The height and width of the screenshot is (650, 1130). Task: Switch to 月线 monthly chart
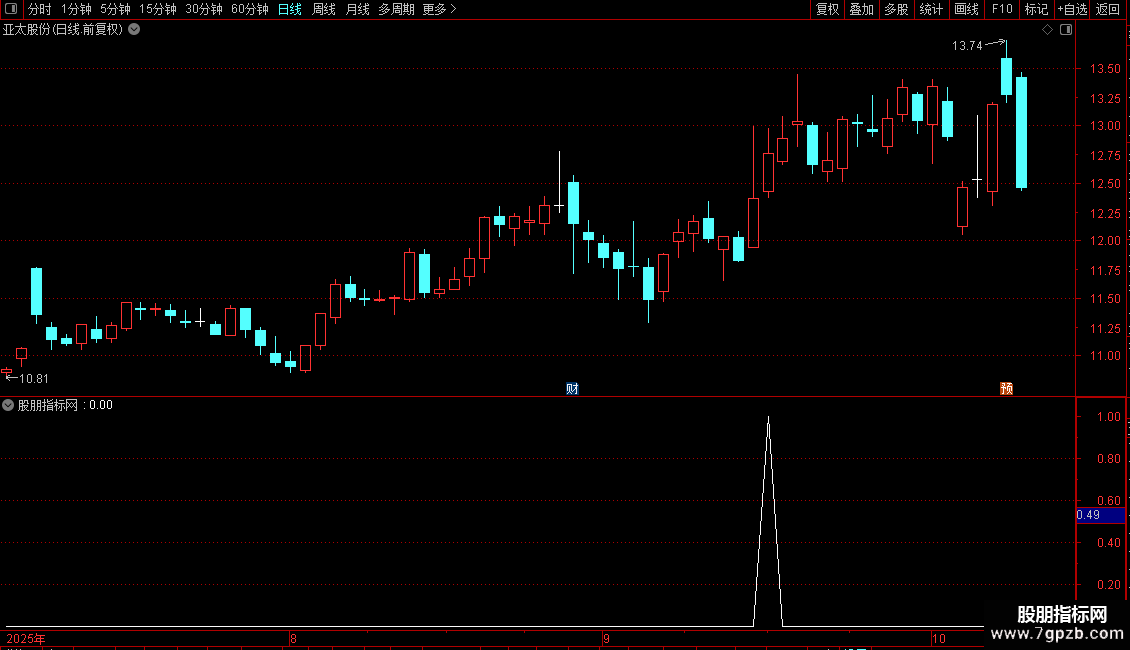357,9
